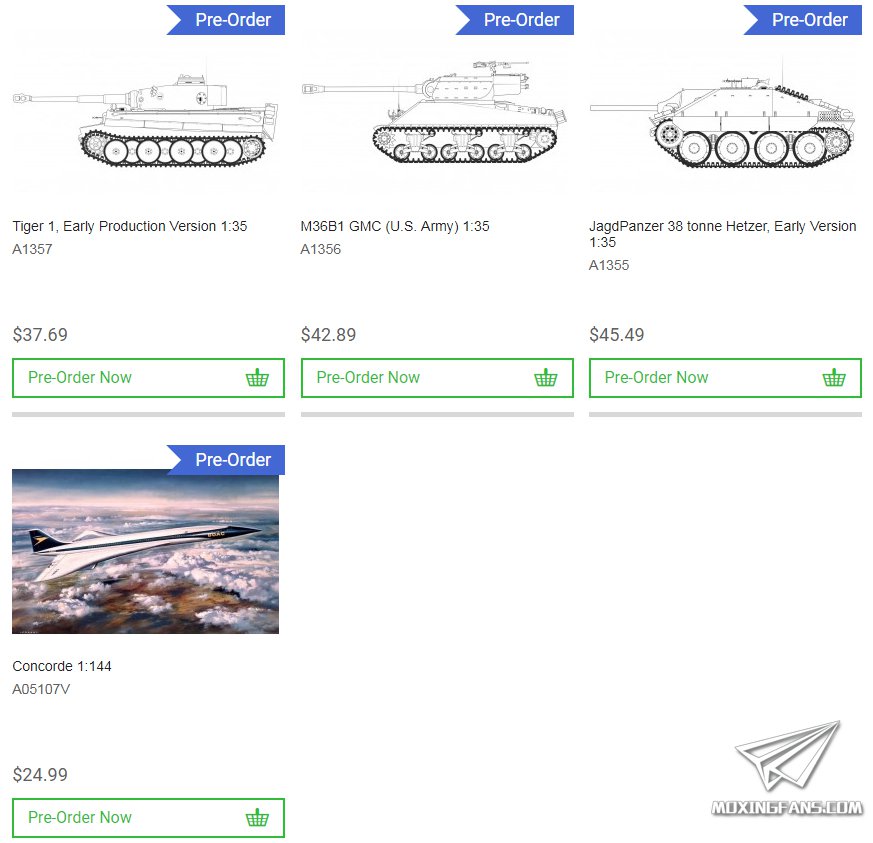
Task: Open the JagdPanzer Hetzer drawing thumbnail
Action: tap(723, 118)
